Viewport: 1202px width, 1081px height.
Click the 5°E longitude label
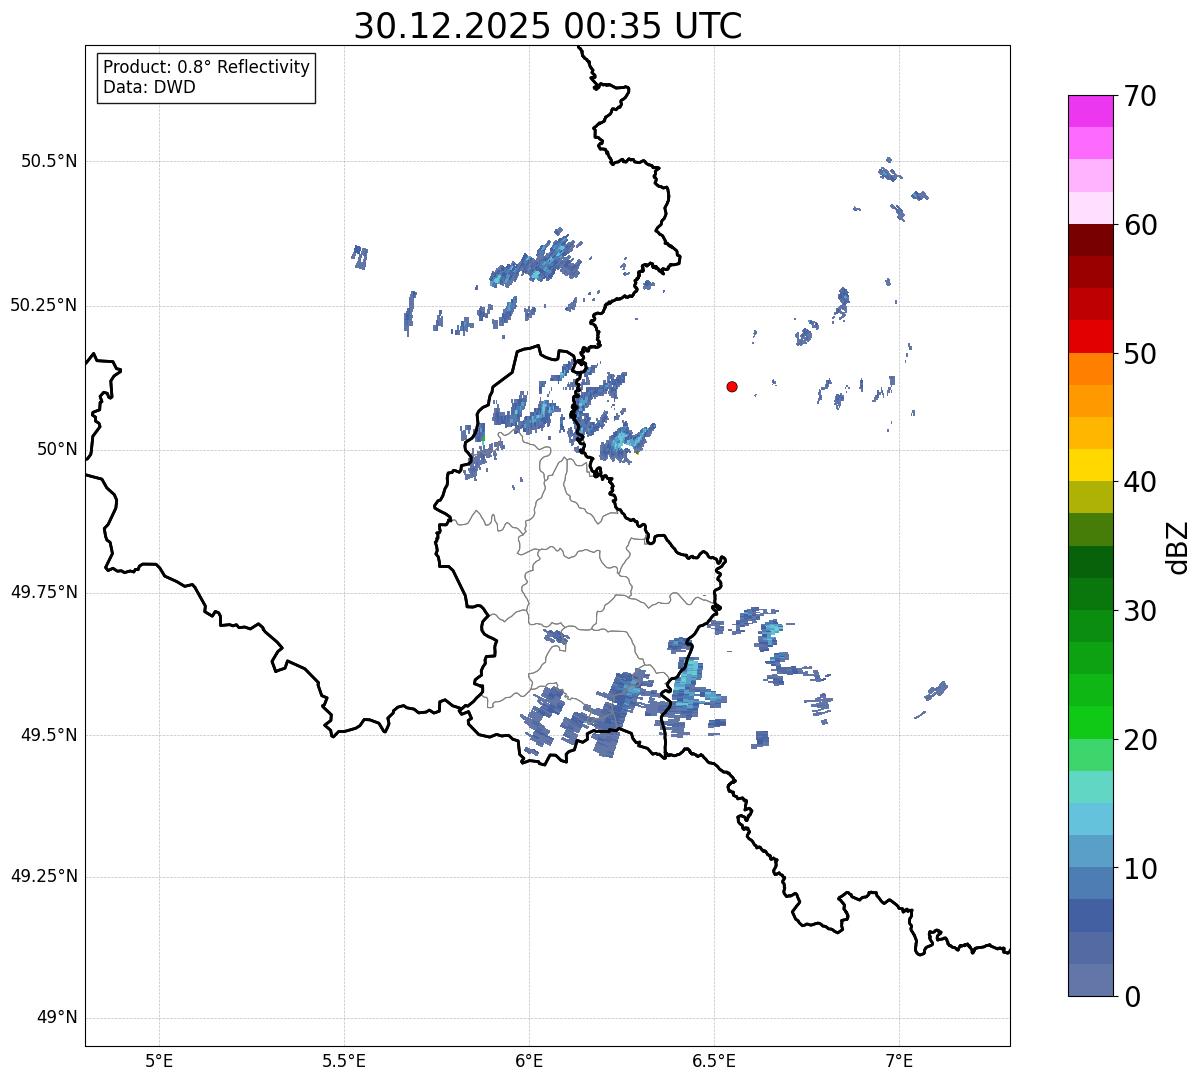point(159,1061)
